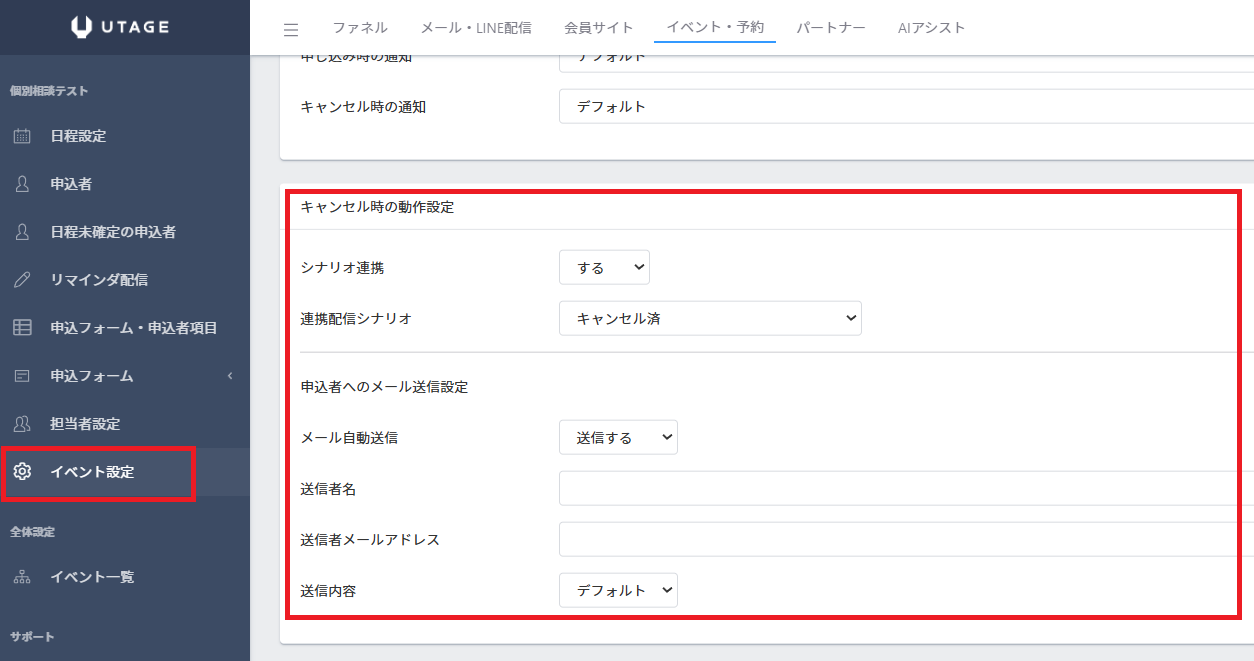The height and width of the screenshot is (661, 1254).
Task: Click the 送信者メールアドレス input field
Action: (906, 539)
